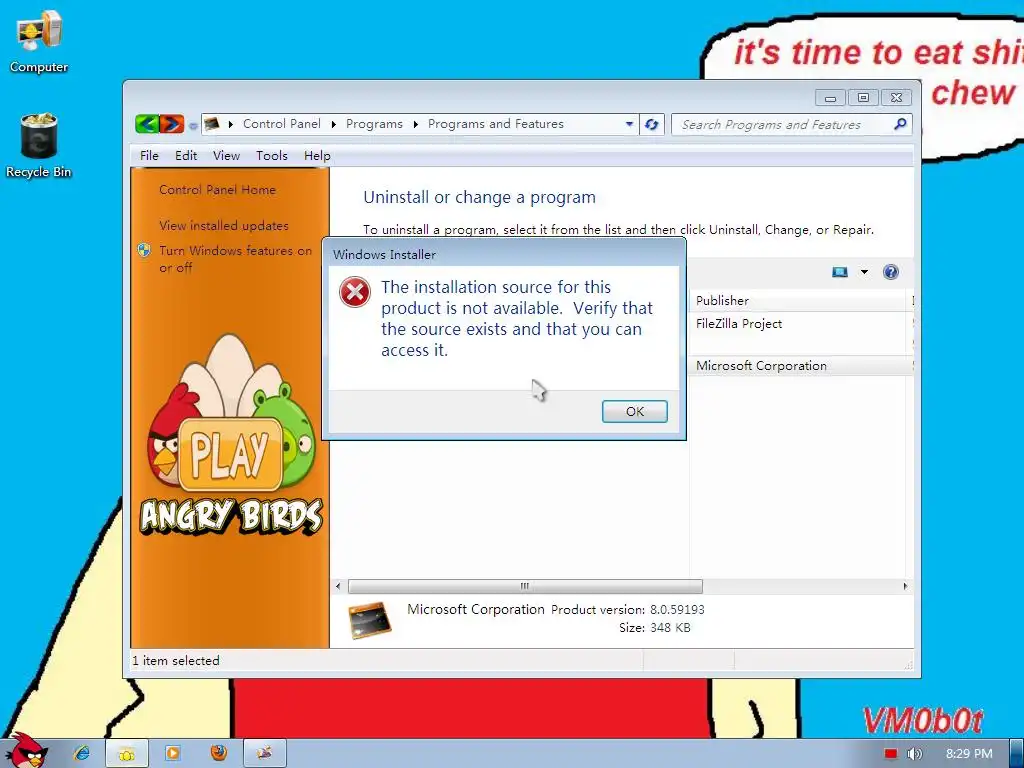Viewport: 1024px width, 768px height.
Task: Click the Show desktop button
Action: click(1016, 754)
